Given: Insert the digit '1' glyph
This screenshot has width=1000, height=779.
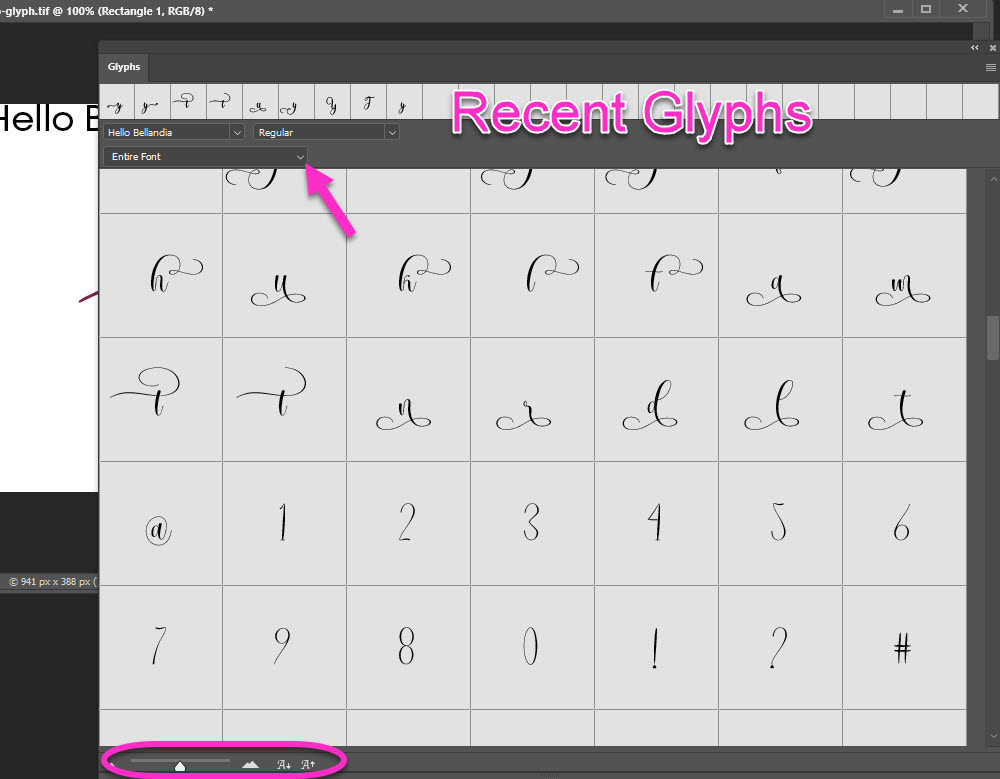Looking at the screenshot, I should coord(284,523).
